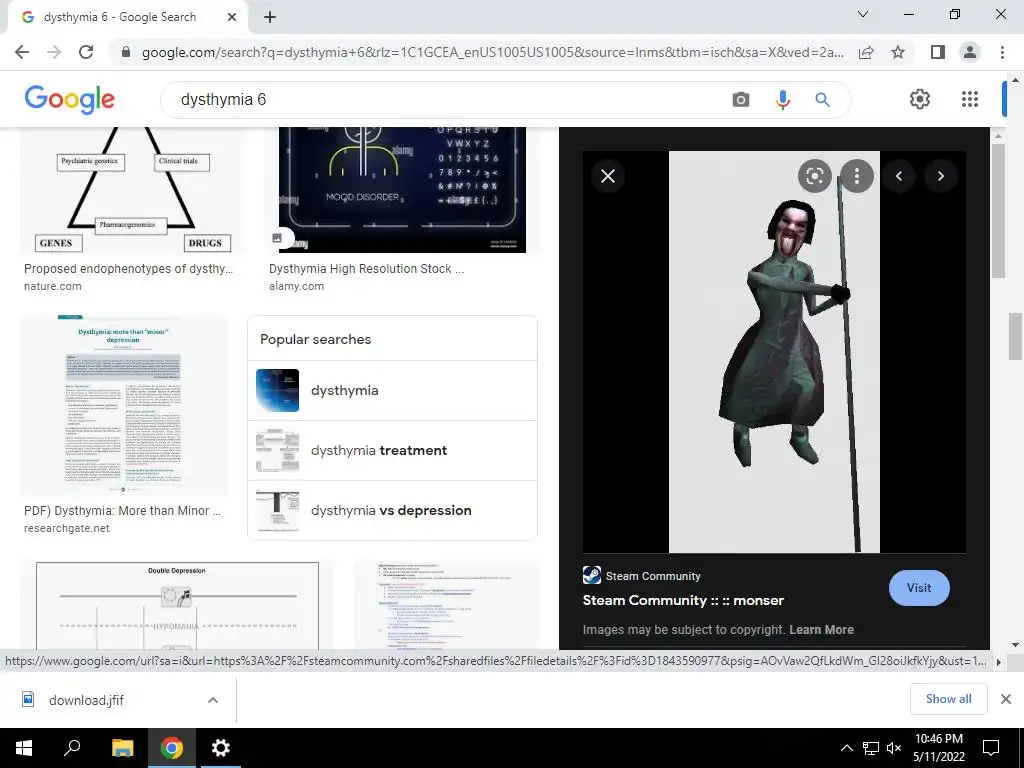Click Chrome icon in taskbar
The image size is (1024, 768).
(x=172, y=748)
